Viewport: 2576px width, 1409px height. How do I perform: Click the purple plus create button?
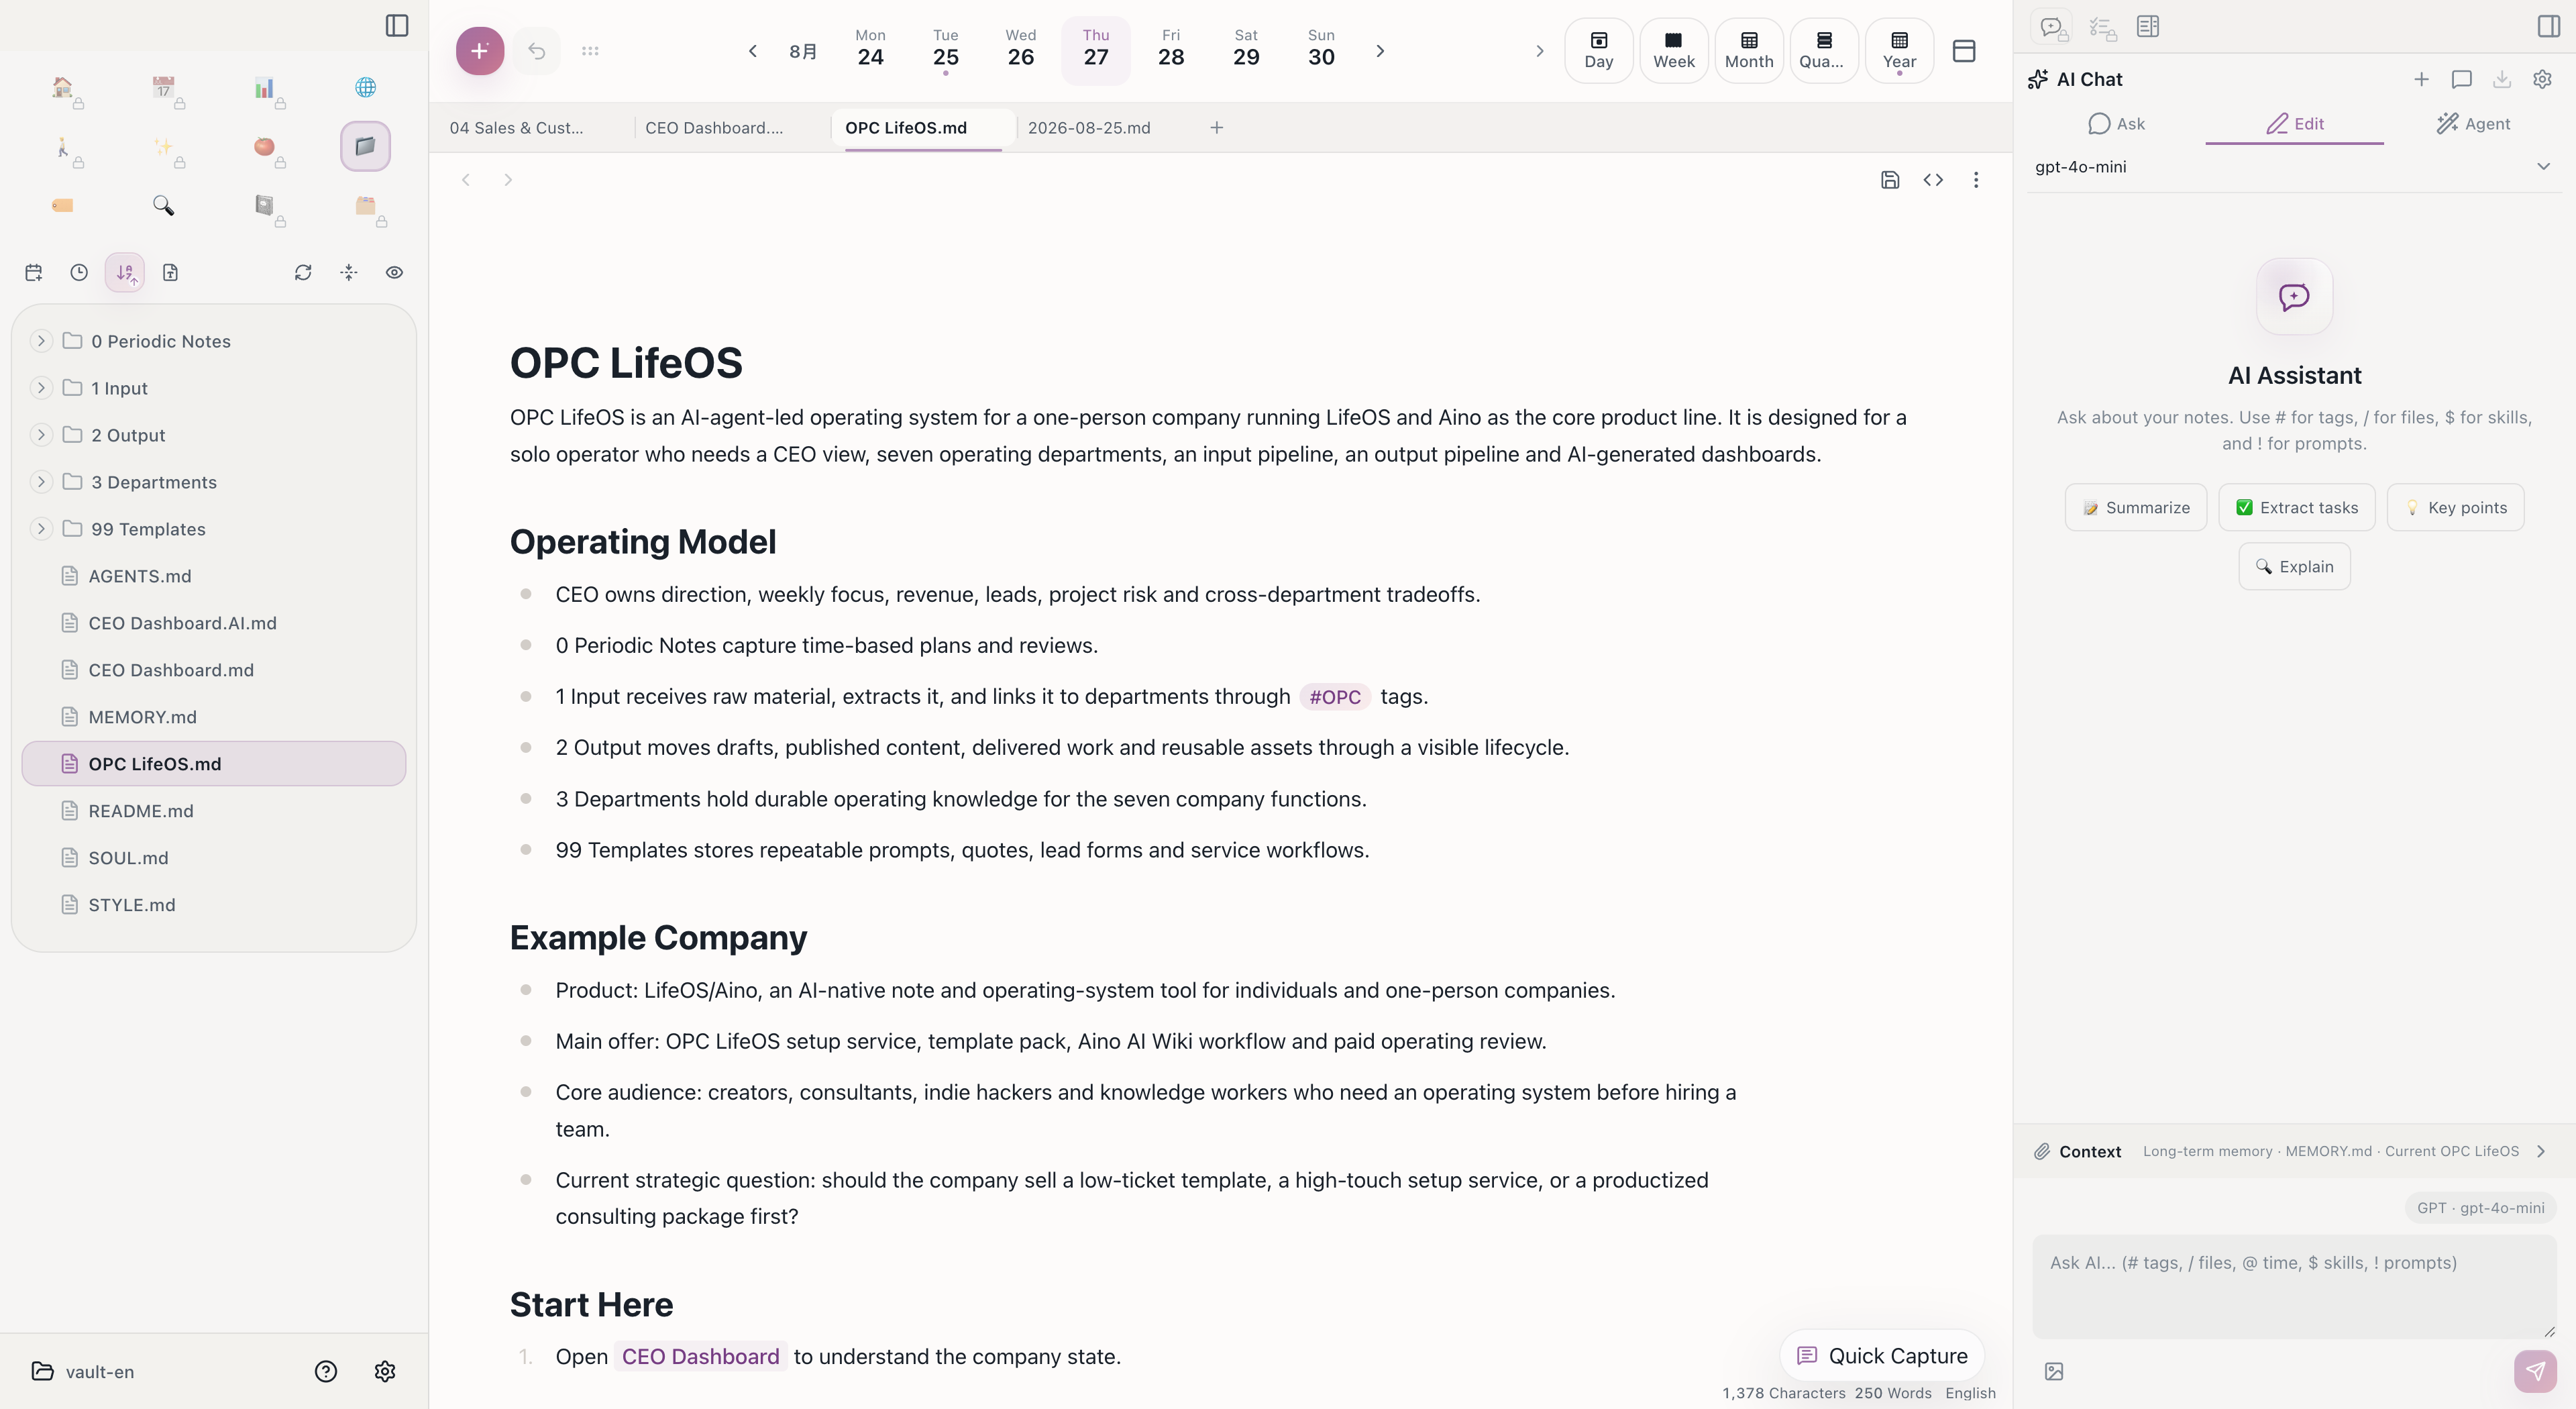(480, 51)
